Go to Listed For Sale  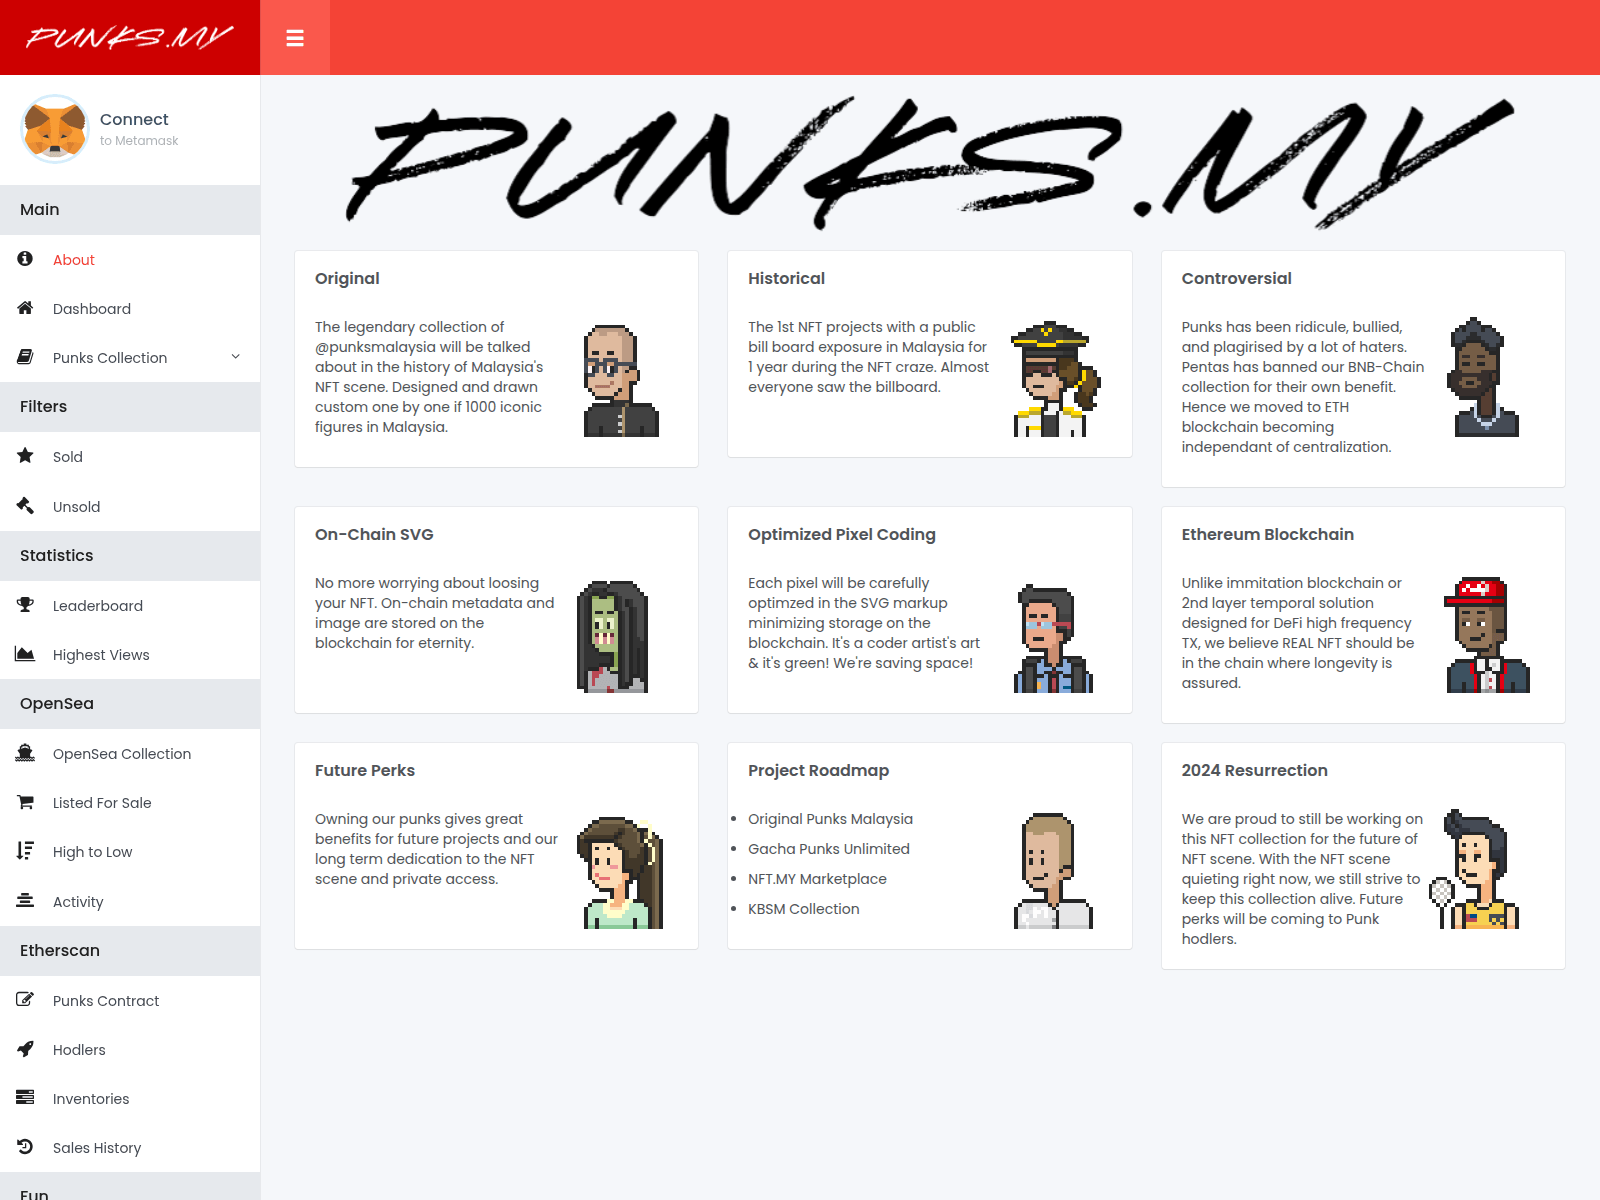130,803
